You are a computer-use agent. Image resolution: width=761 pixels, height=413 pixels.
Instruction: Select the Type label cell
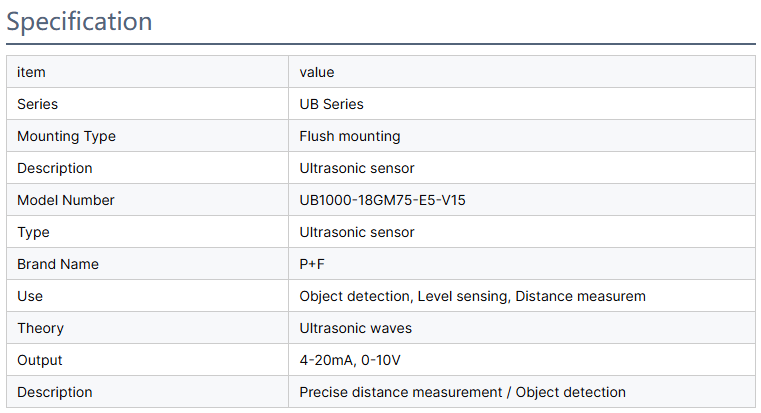[x=33, y=232]
